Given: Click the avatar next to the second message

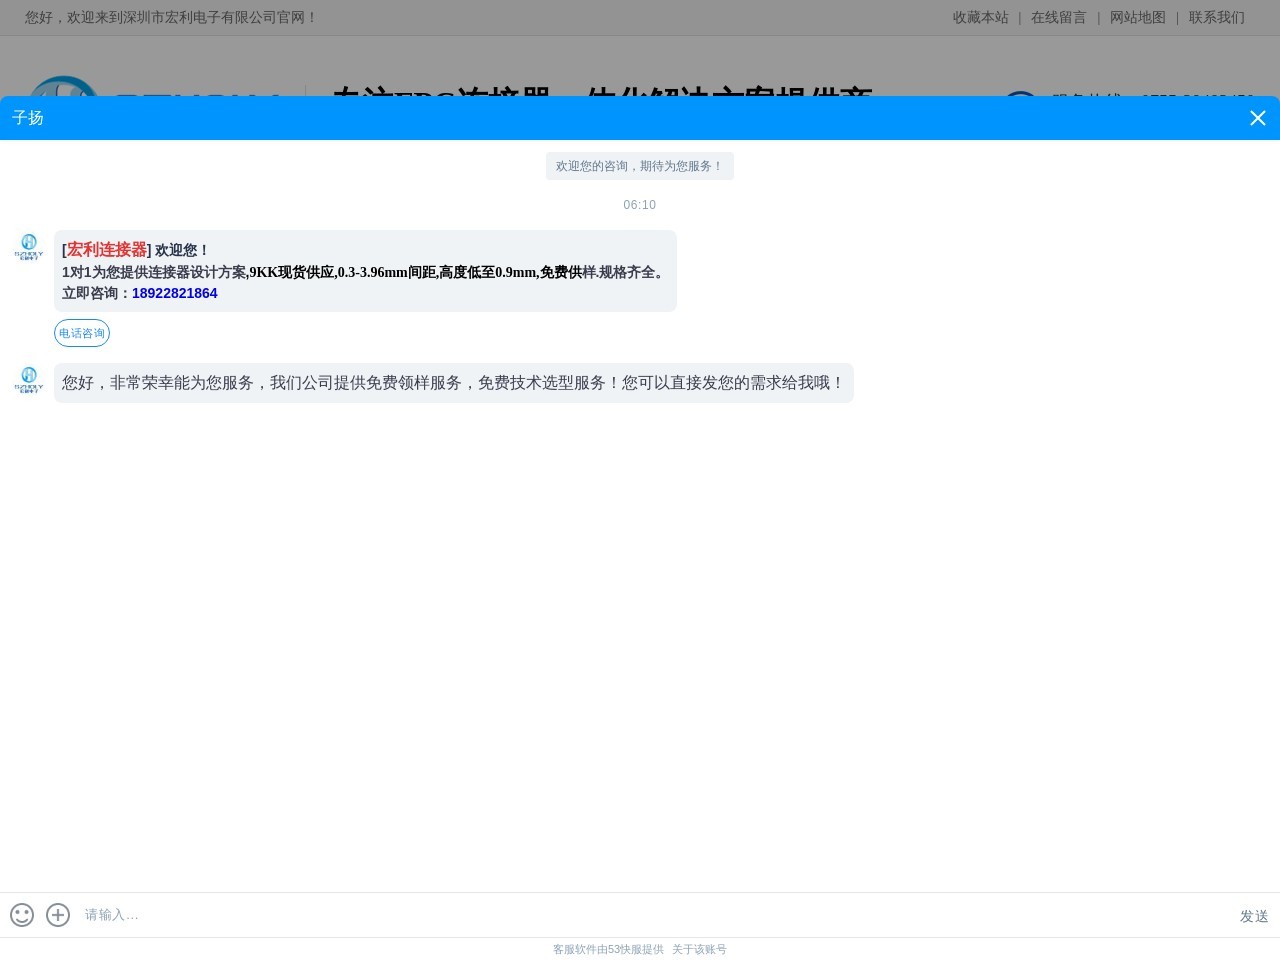Looking at the screenshot, I should 29,380.
